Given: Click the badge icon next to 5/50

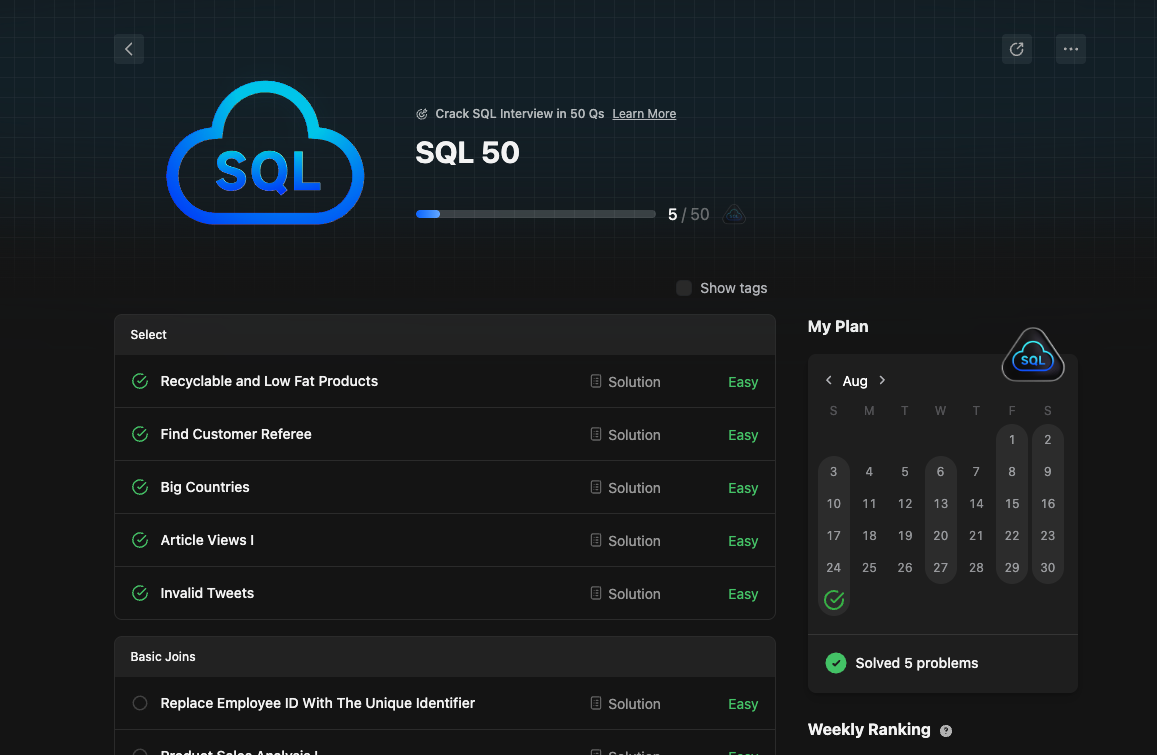Looking at the screenshot, I should click(x=733, y=215).
